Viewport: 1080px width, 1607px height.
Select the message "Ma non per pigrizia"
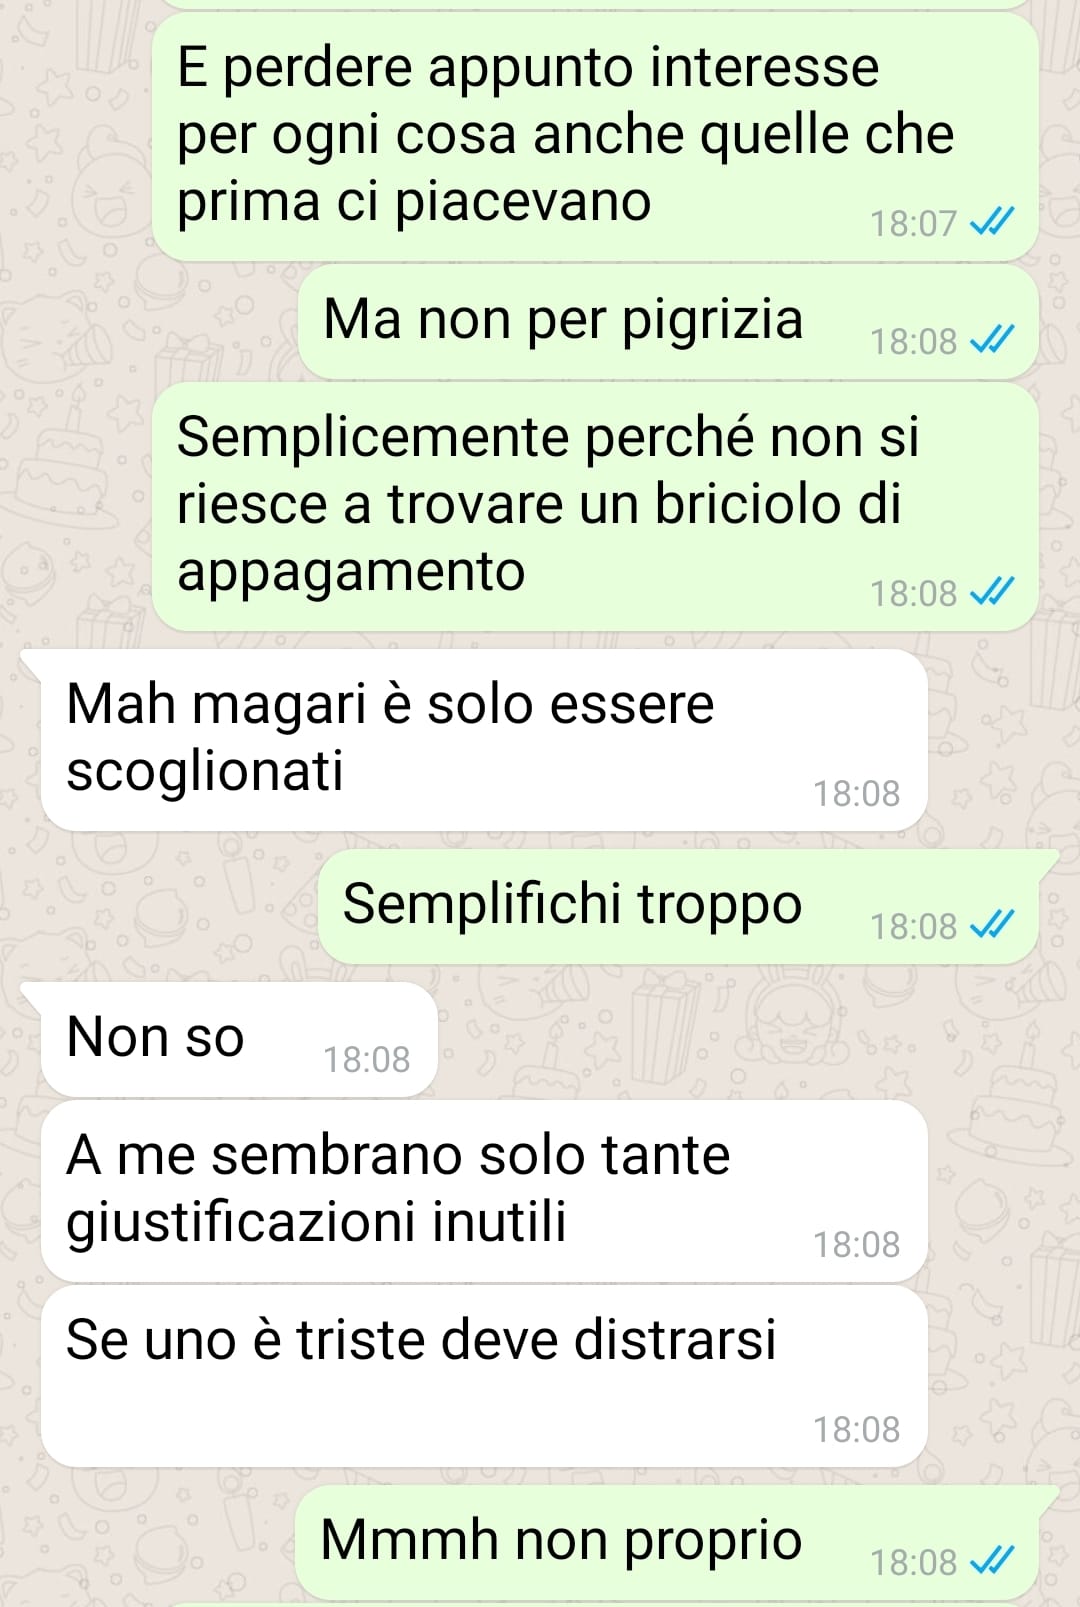coord(668,322)
